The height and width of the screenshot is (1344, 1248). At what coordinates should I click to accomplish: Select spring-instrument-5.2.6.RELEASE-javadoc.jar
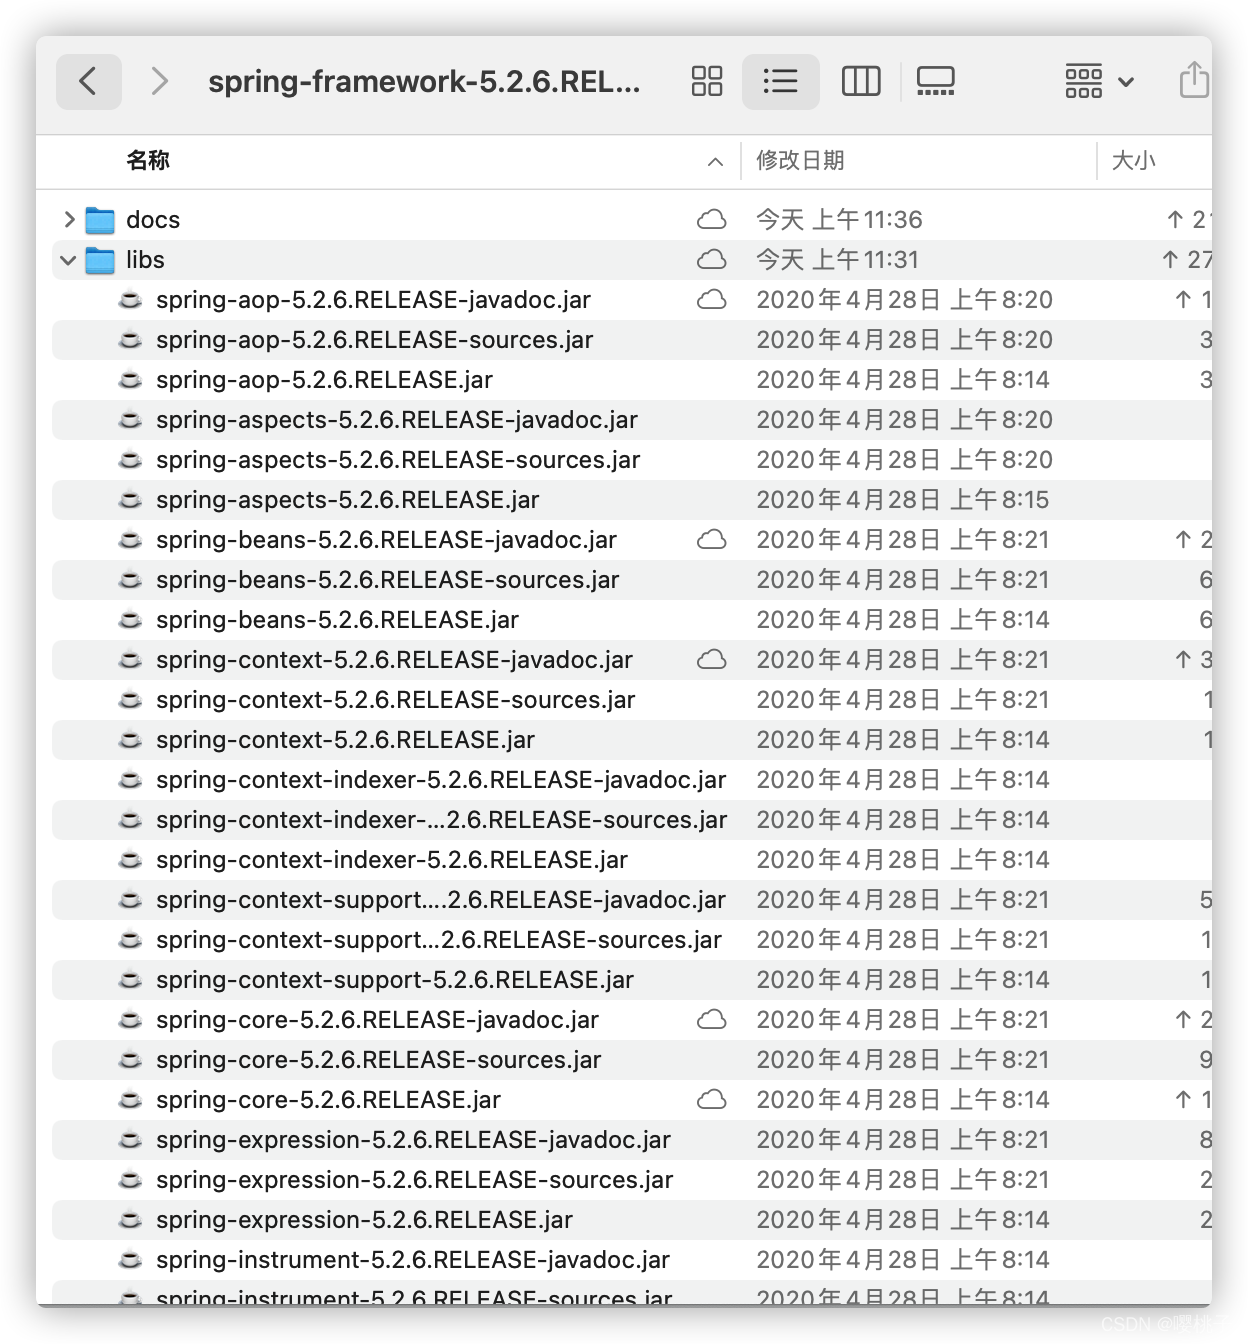(x=413, y=1260)
